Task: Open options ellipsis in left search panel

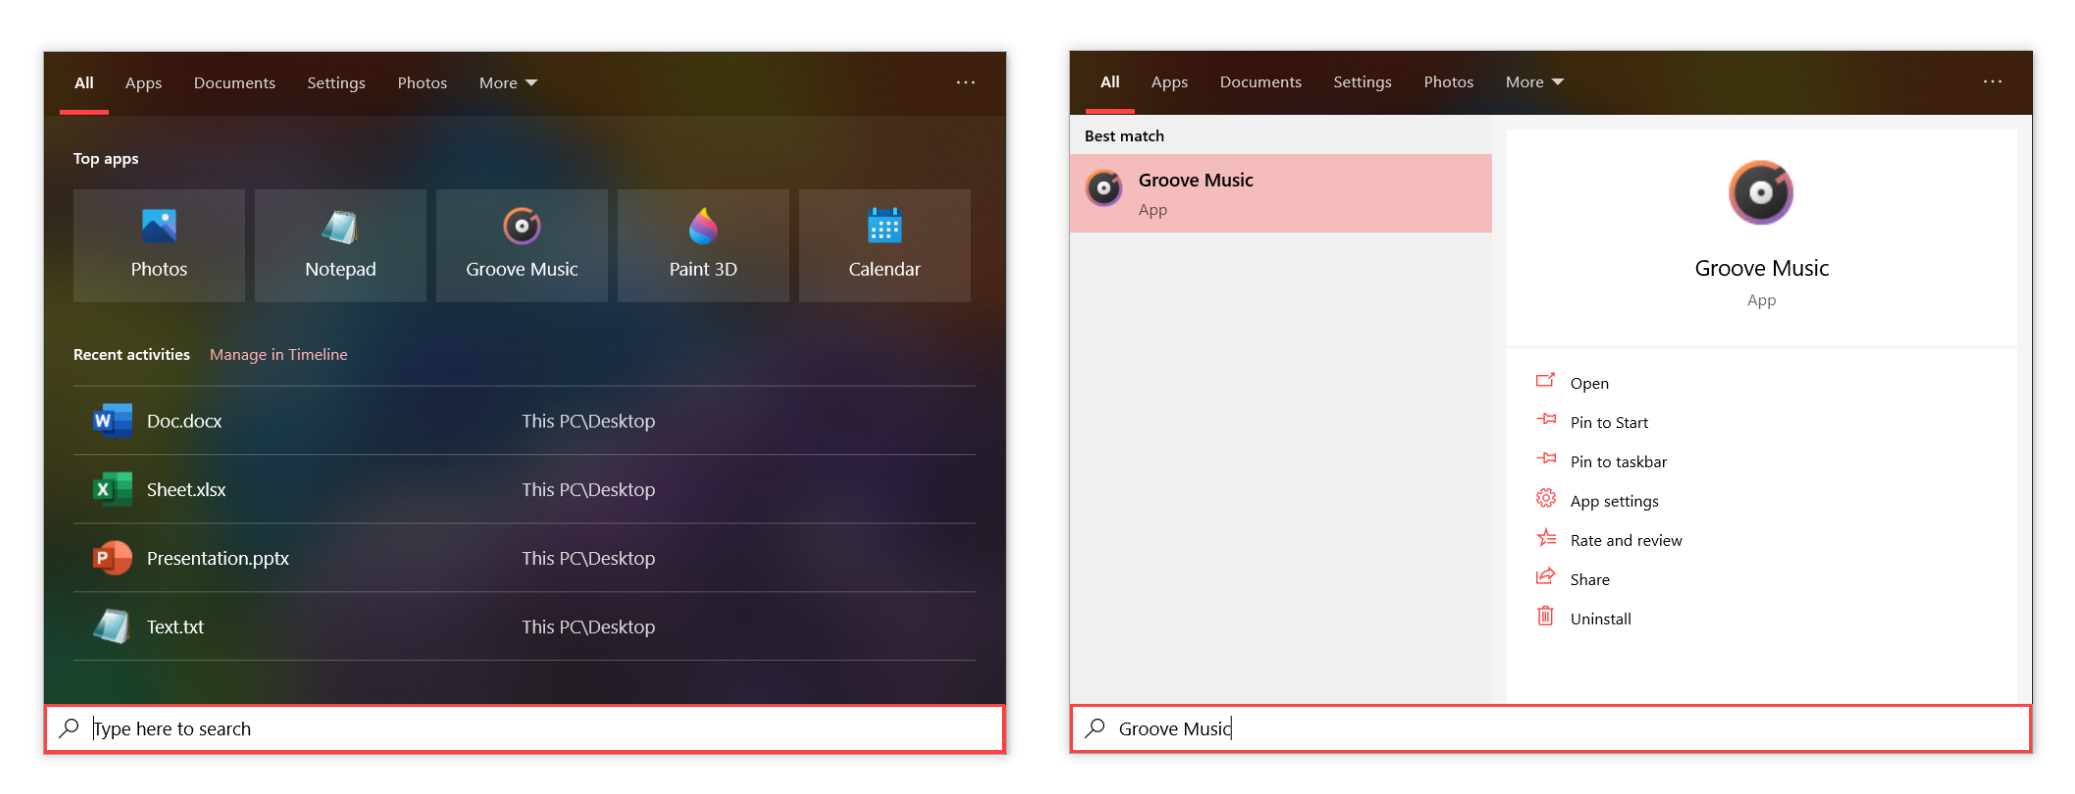Action: point(965,82)
